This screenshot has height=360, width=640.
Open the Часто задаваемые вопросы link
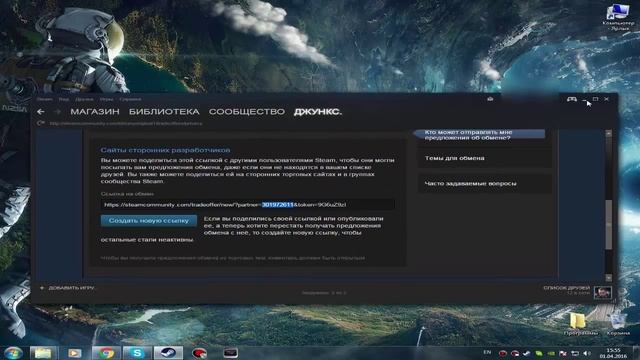[x=485, y=184]
